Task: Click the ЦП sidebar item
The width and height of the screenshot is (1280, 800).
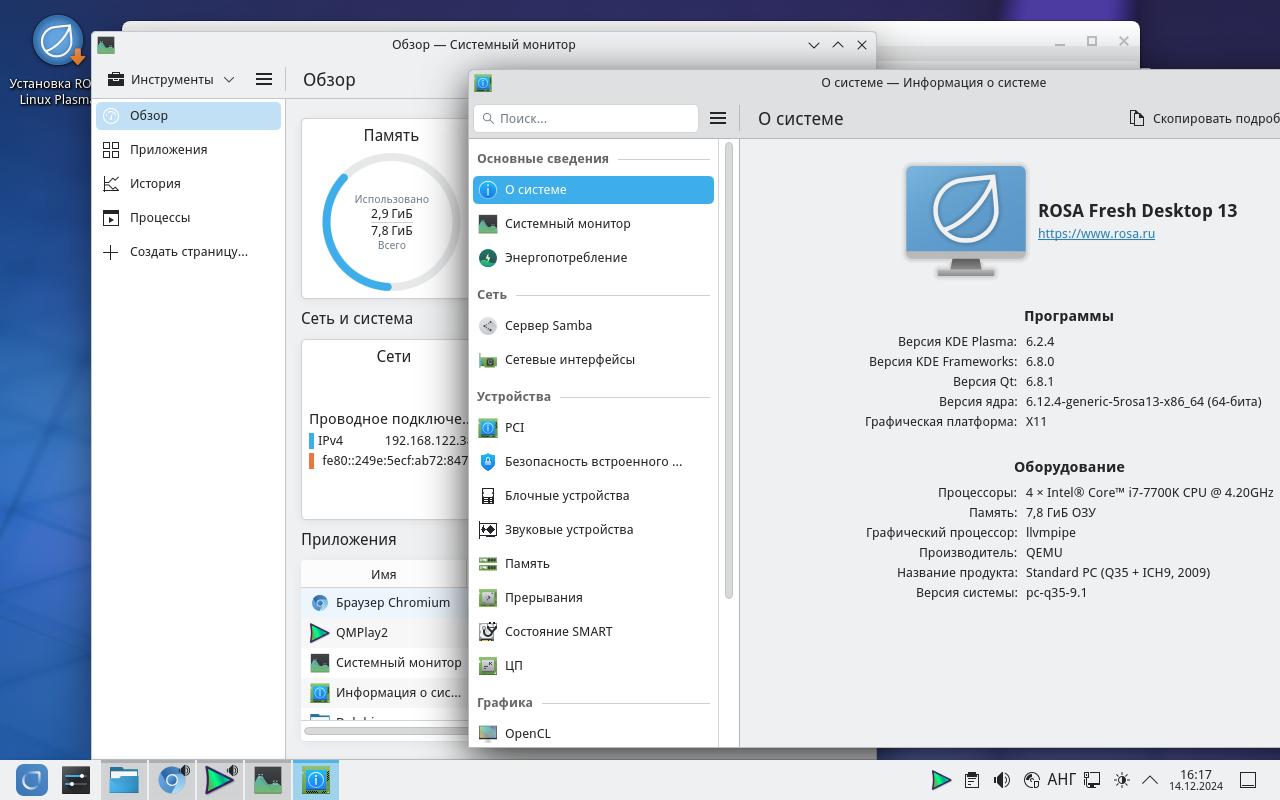Action: [513, 665]
